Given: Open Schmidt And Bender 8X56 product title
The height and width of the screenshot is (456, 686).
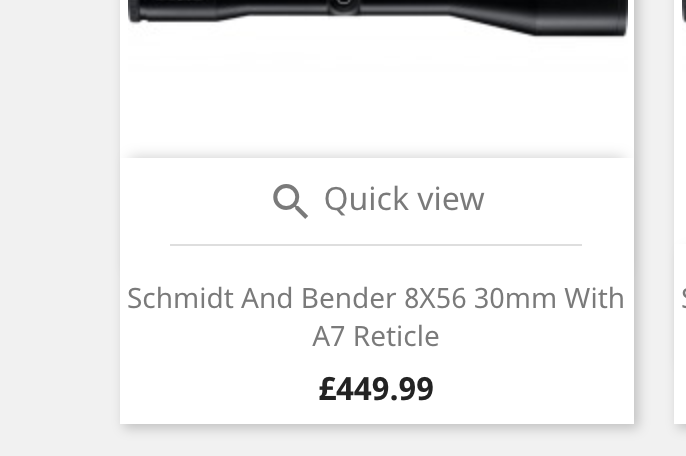Looking at the screenshot, I should pyautogui.click(x=376, y=317).
